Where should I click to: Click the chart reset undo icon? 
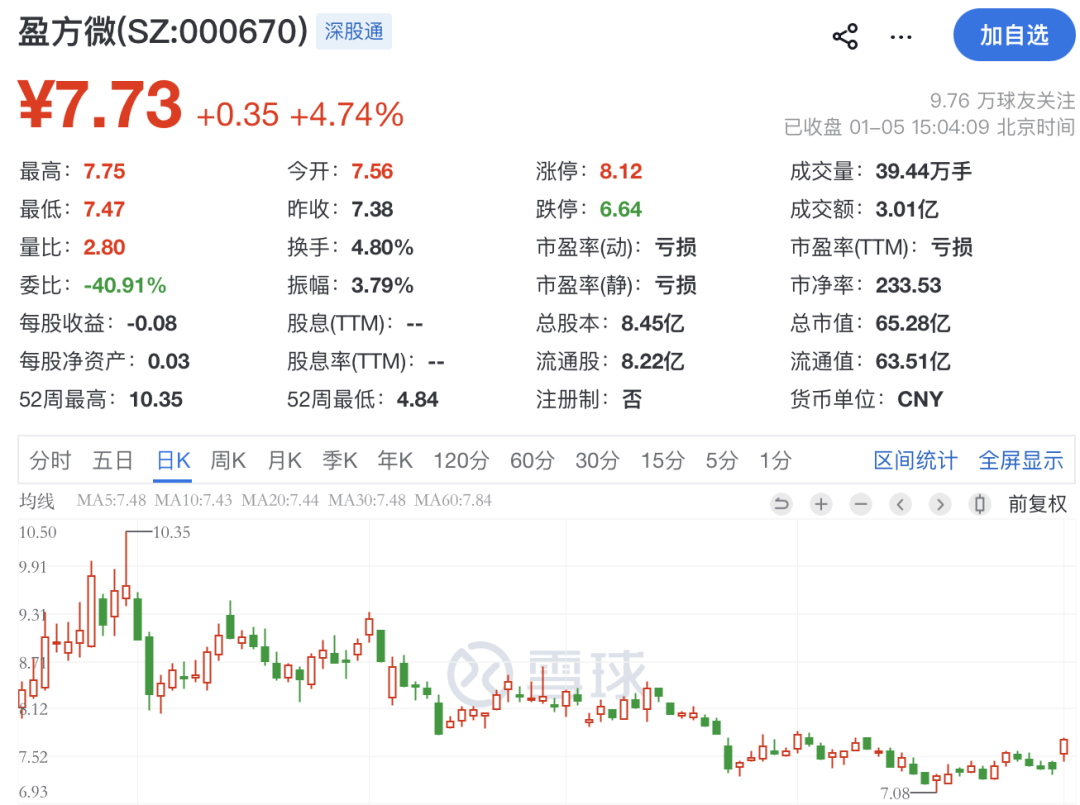click(x=782, y=504)
